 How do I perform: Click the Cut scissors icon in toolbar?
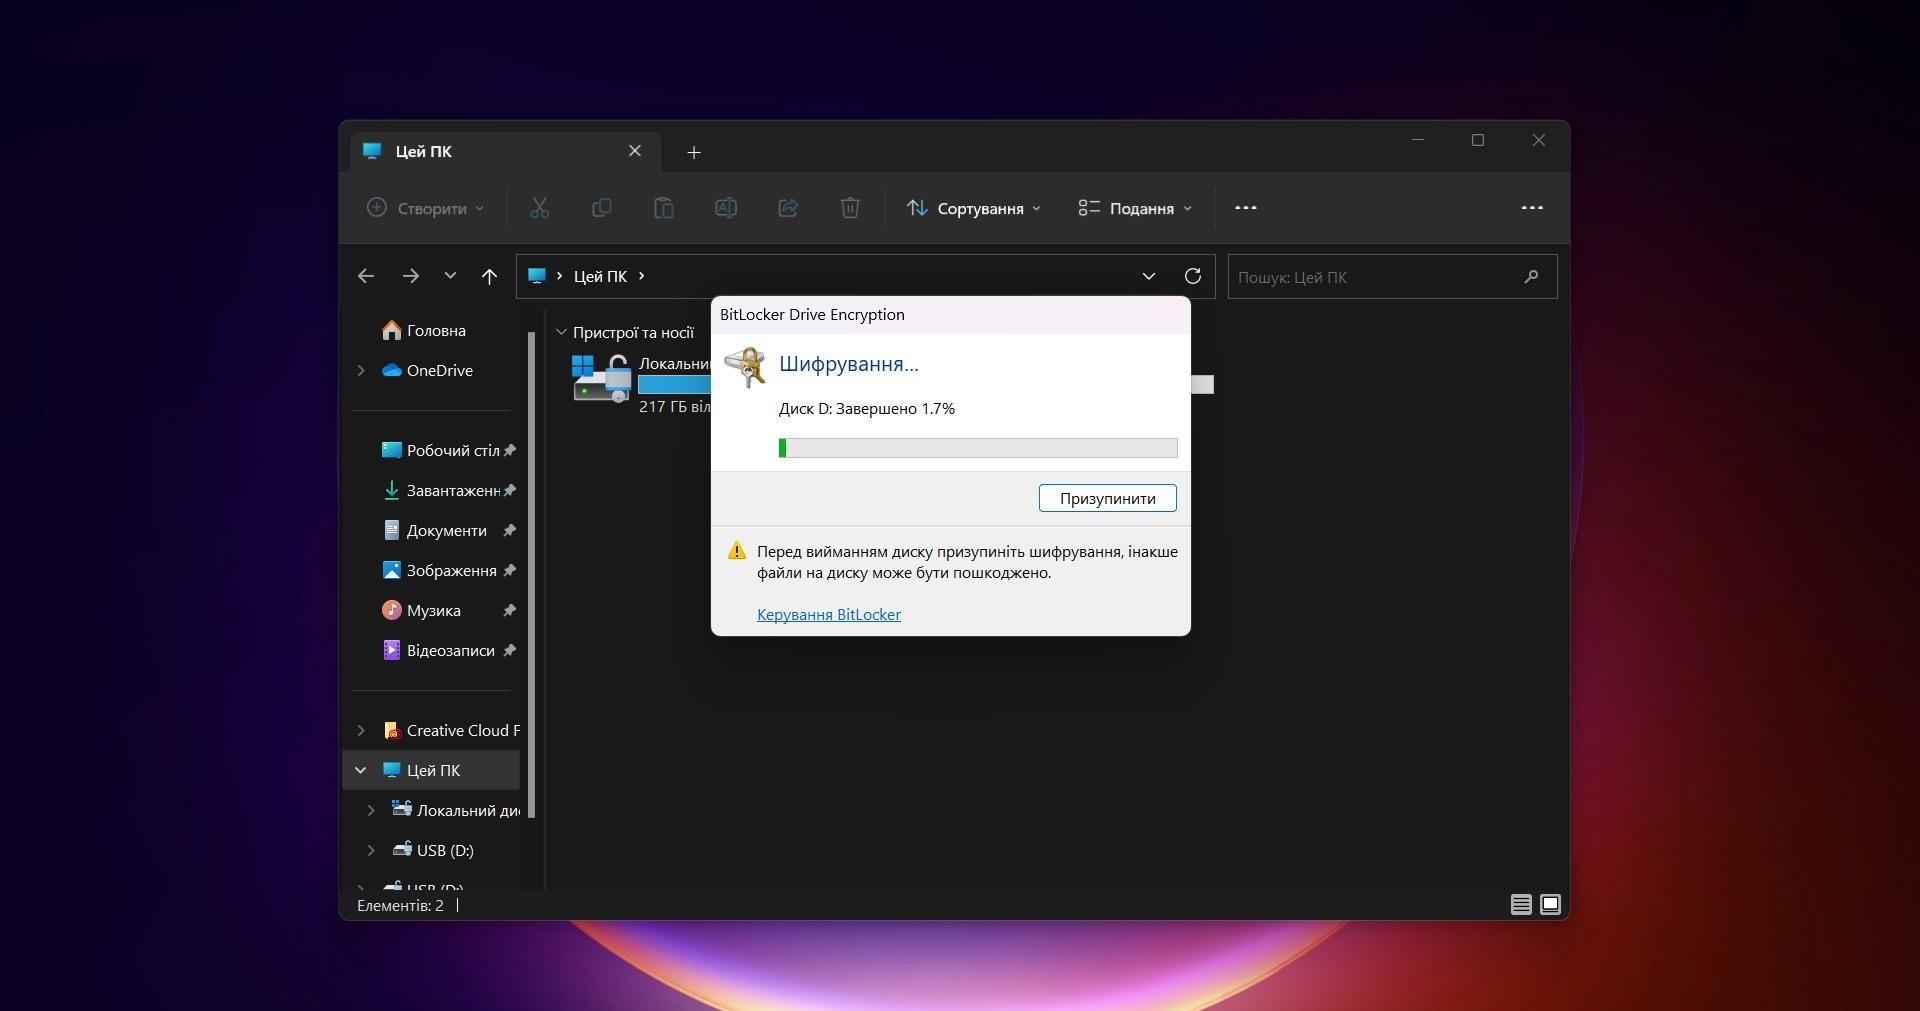point(539,208)
